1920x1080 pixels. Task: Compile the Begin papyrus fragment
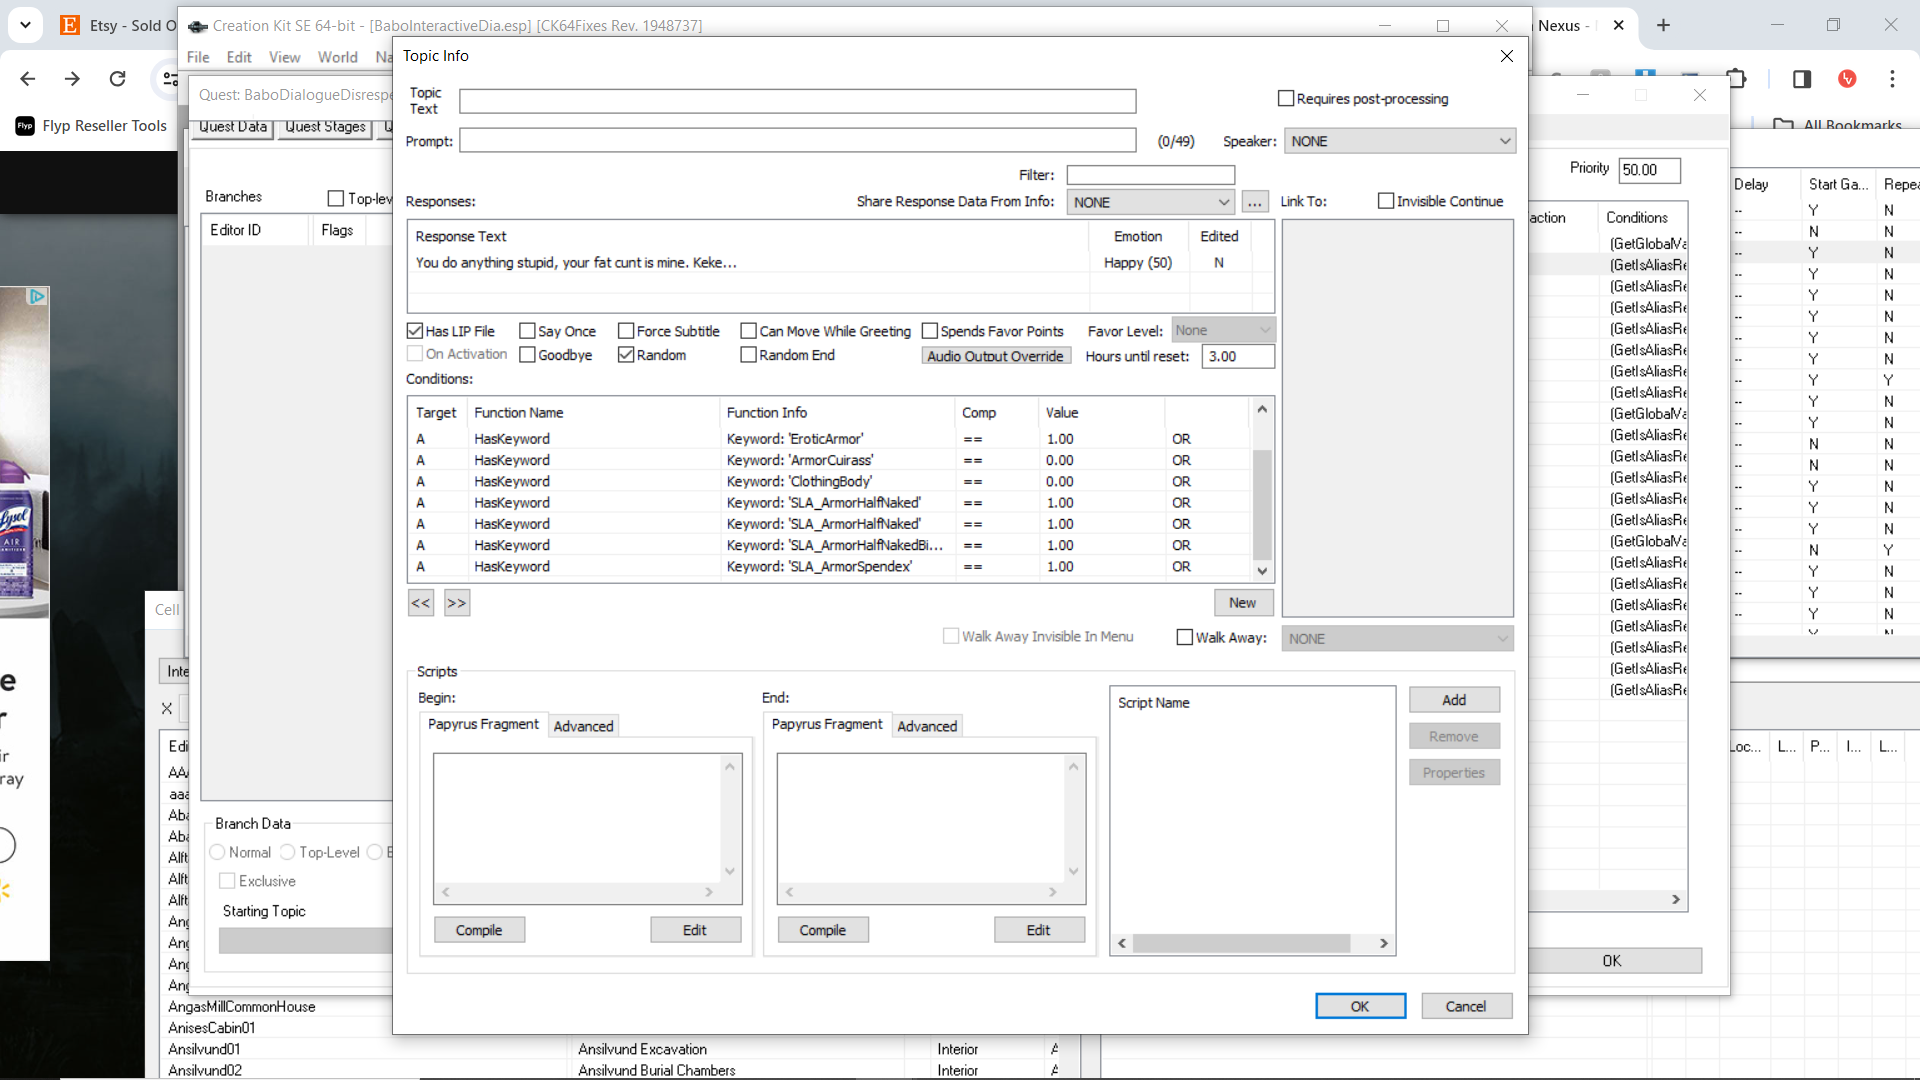pos(479,930)
